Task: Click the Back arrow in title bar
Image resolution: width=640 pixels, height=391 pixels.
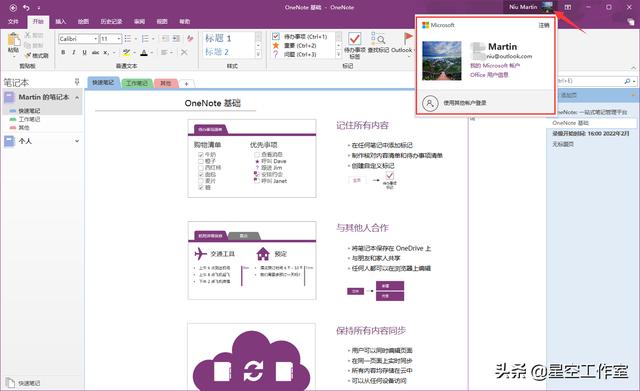Action: 13,7
